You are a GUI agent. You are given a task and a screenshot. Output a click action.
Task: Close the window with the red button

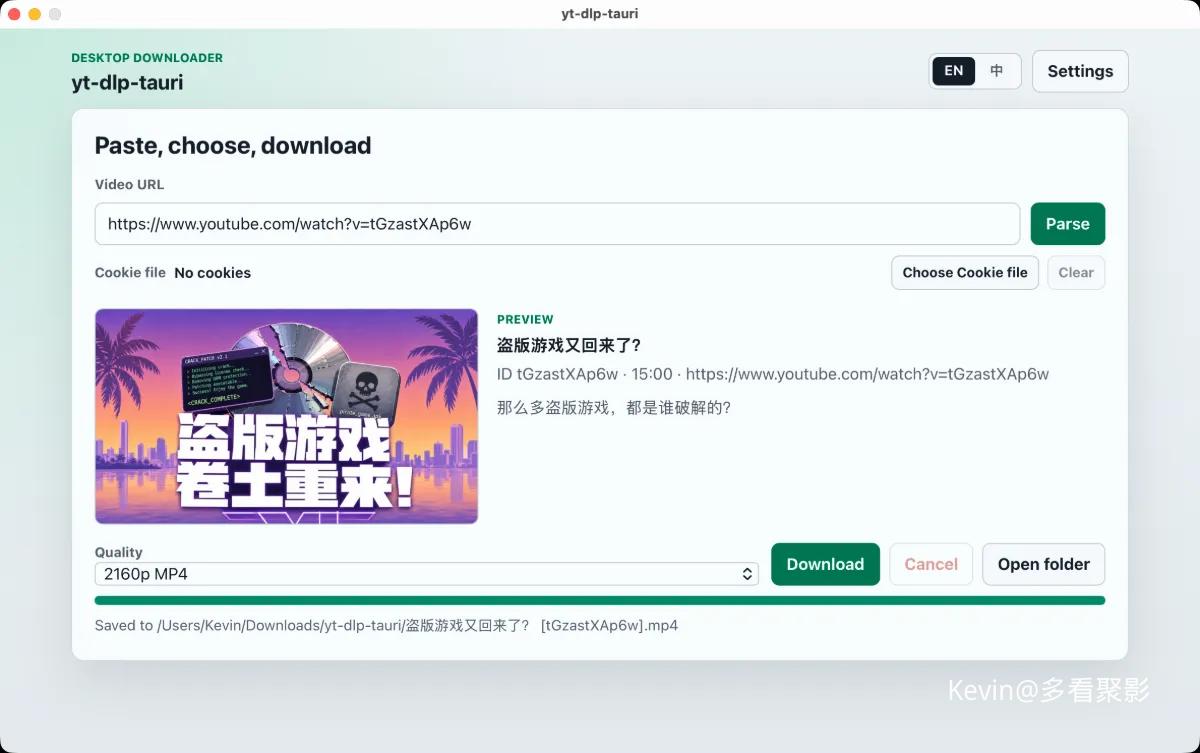pos(14,14)
